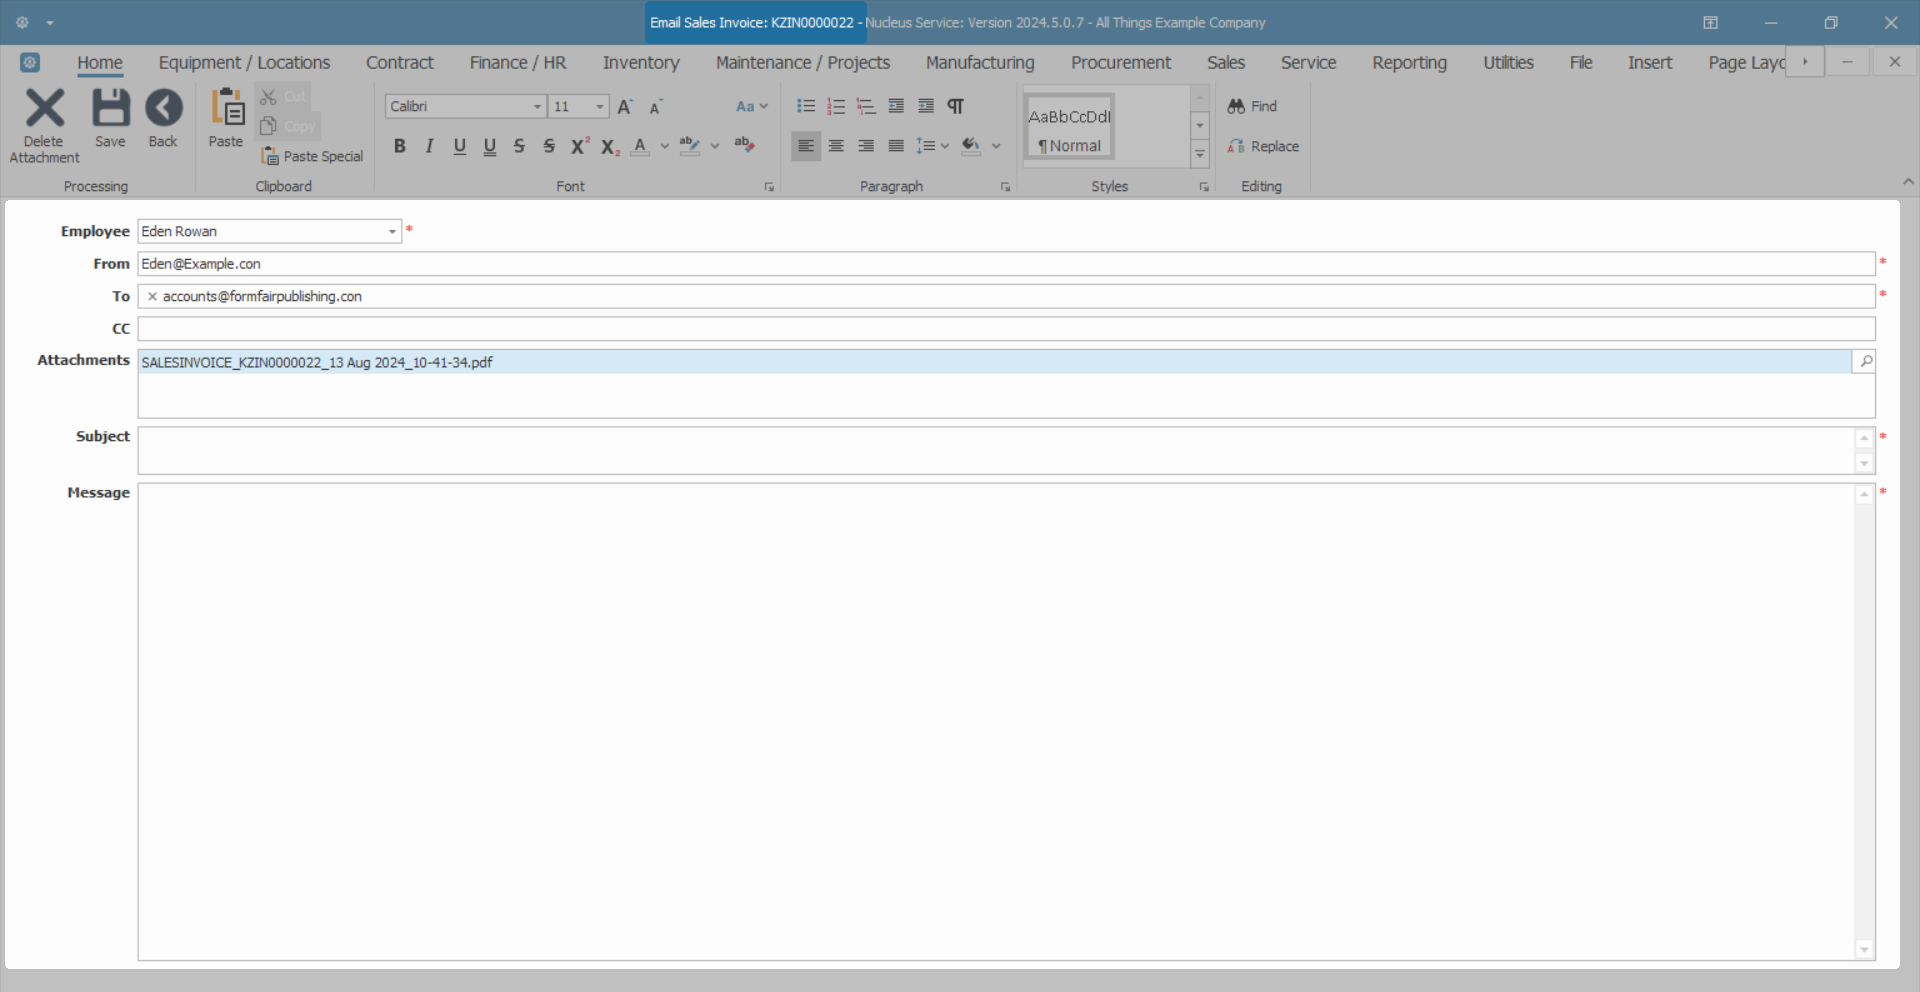The height and width of the screenshot is (992, 1920).
Task: Apply the text highlight color
Action: pyautogui.click(x=690, y=146)
